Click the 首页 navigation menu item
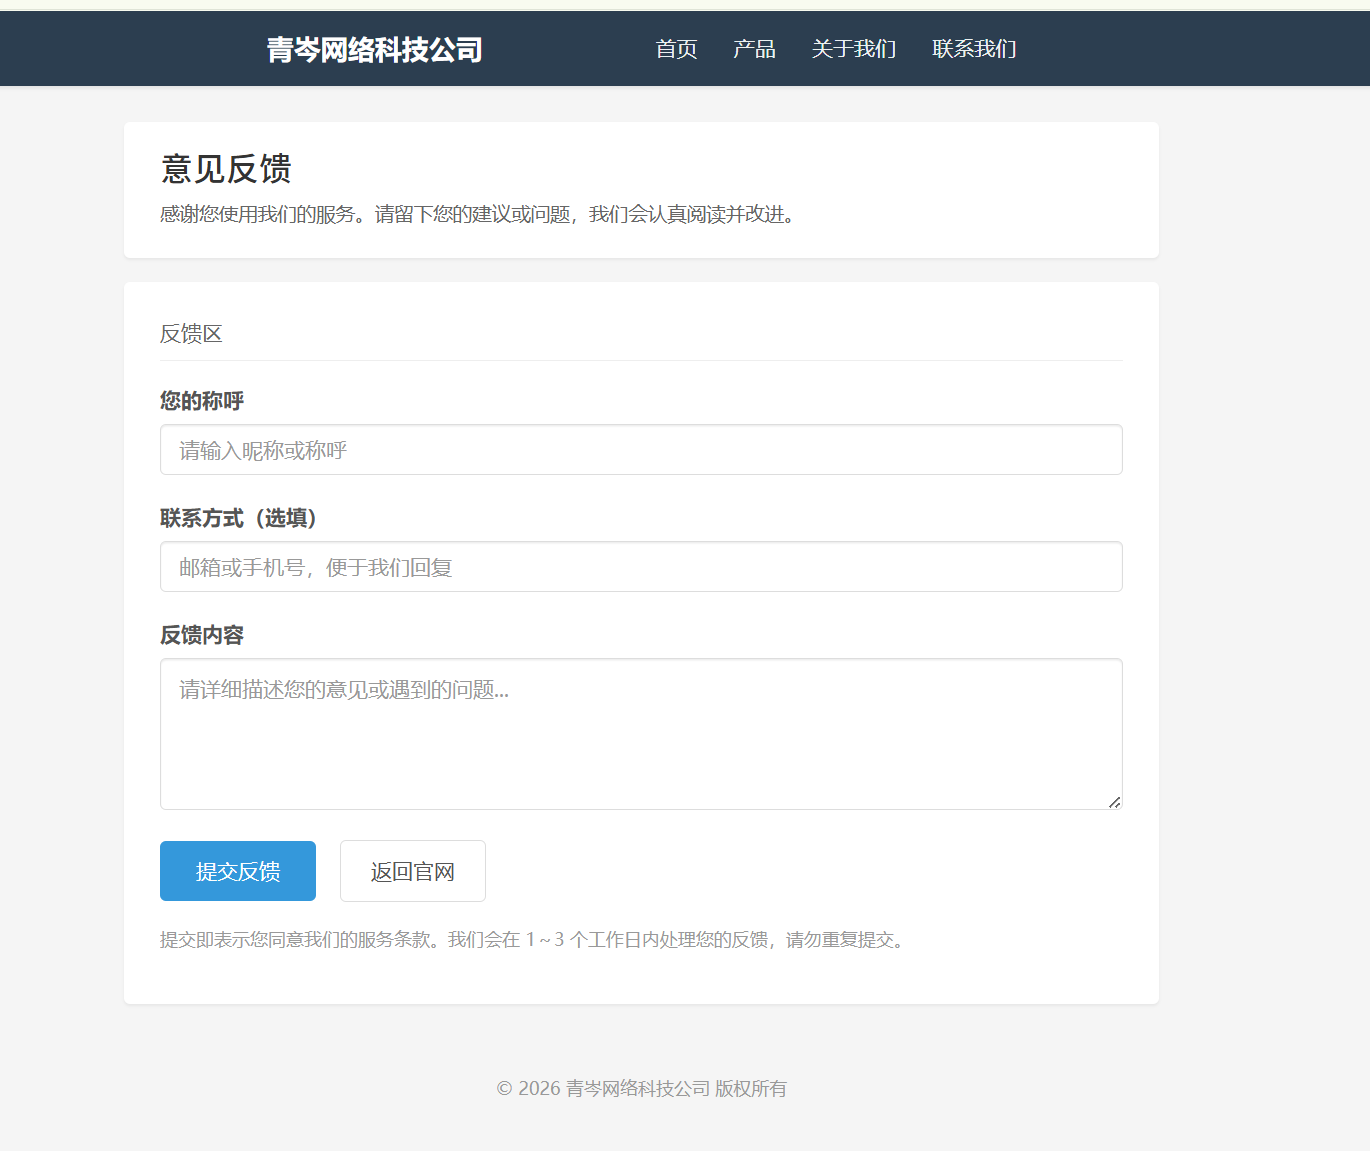This screenshot has width=1370, height=1151. coord(676,49)
